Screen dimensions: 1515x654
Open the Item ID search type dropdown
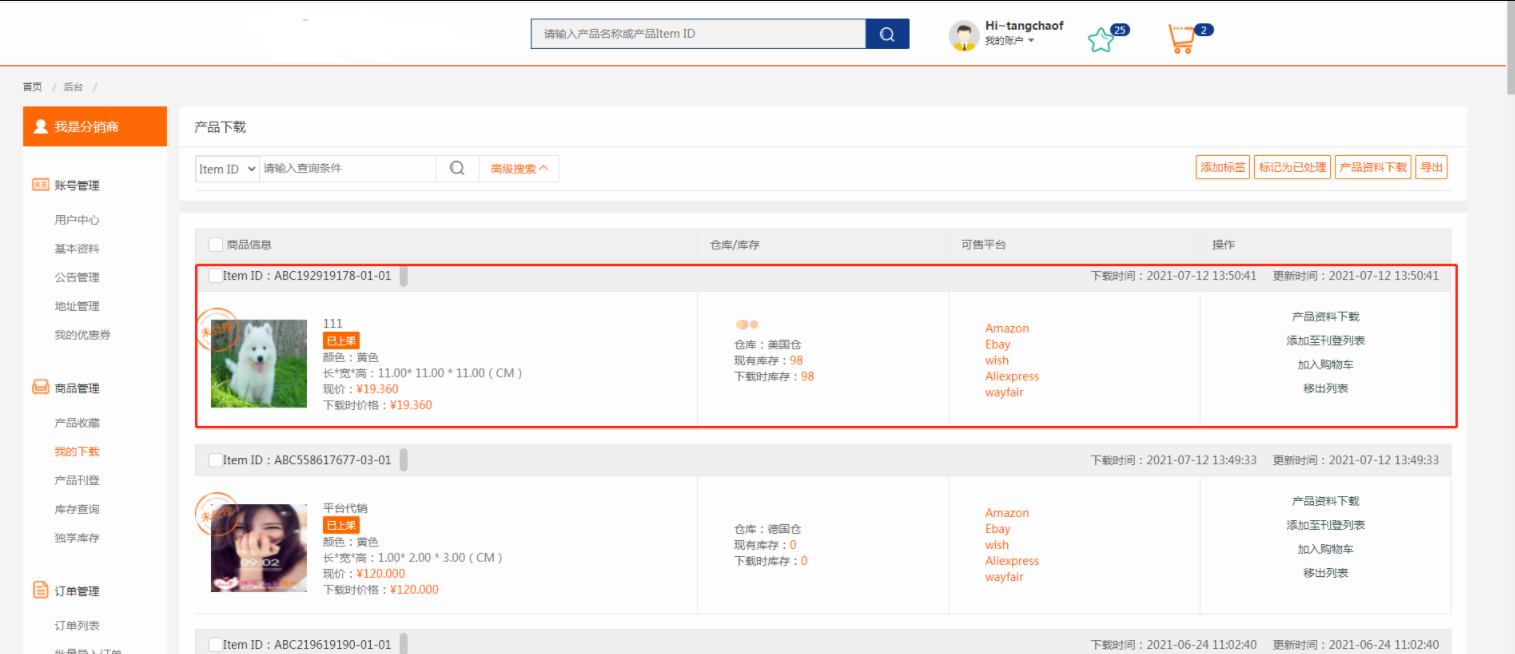coord(227,169)
